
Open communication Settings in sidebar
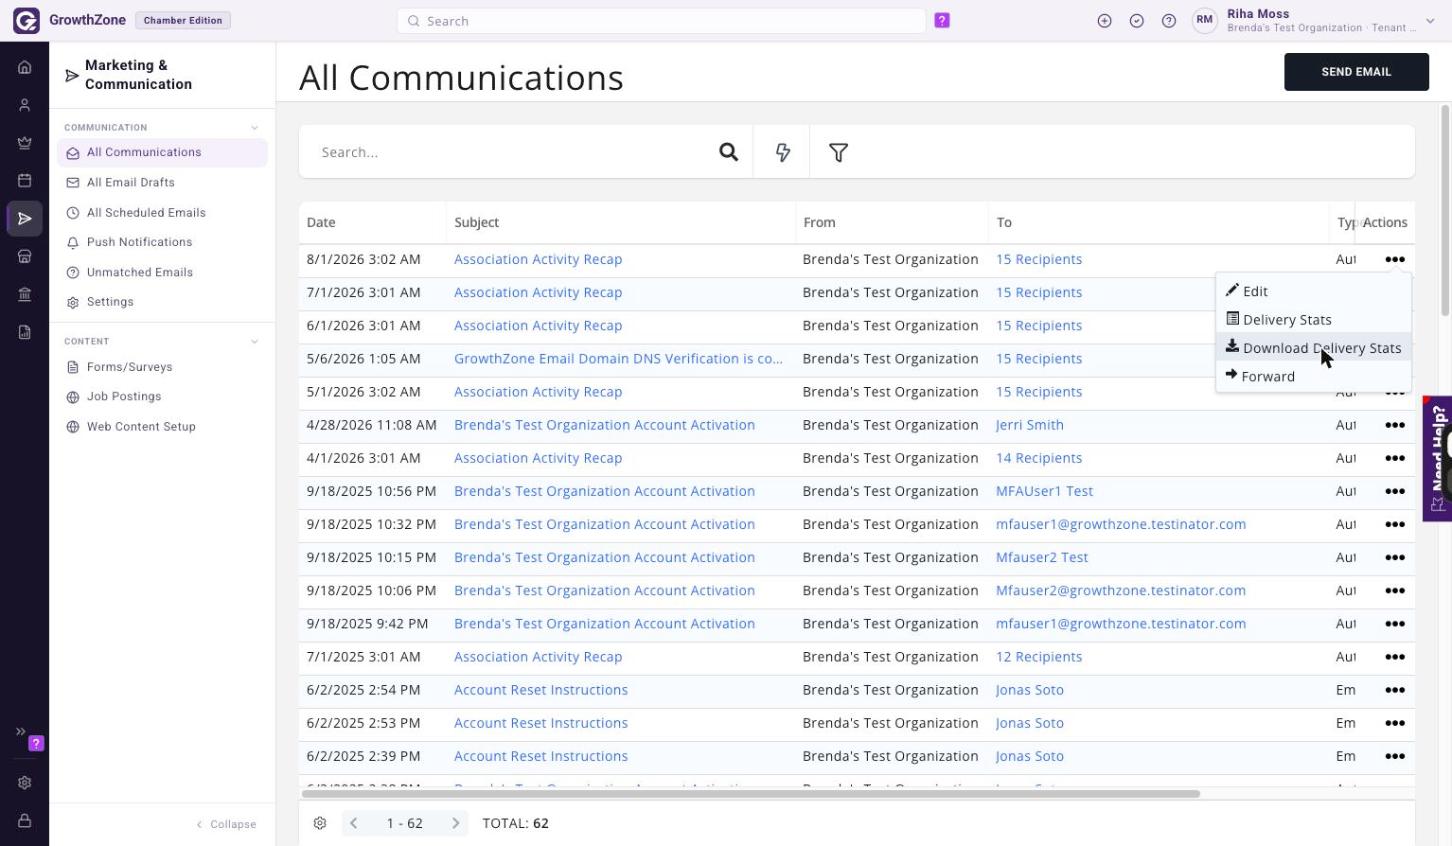click(x=162, y=302)
